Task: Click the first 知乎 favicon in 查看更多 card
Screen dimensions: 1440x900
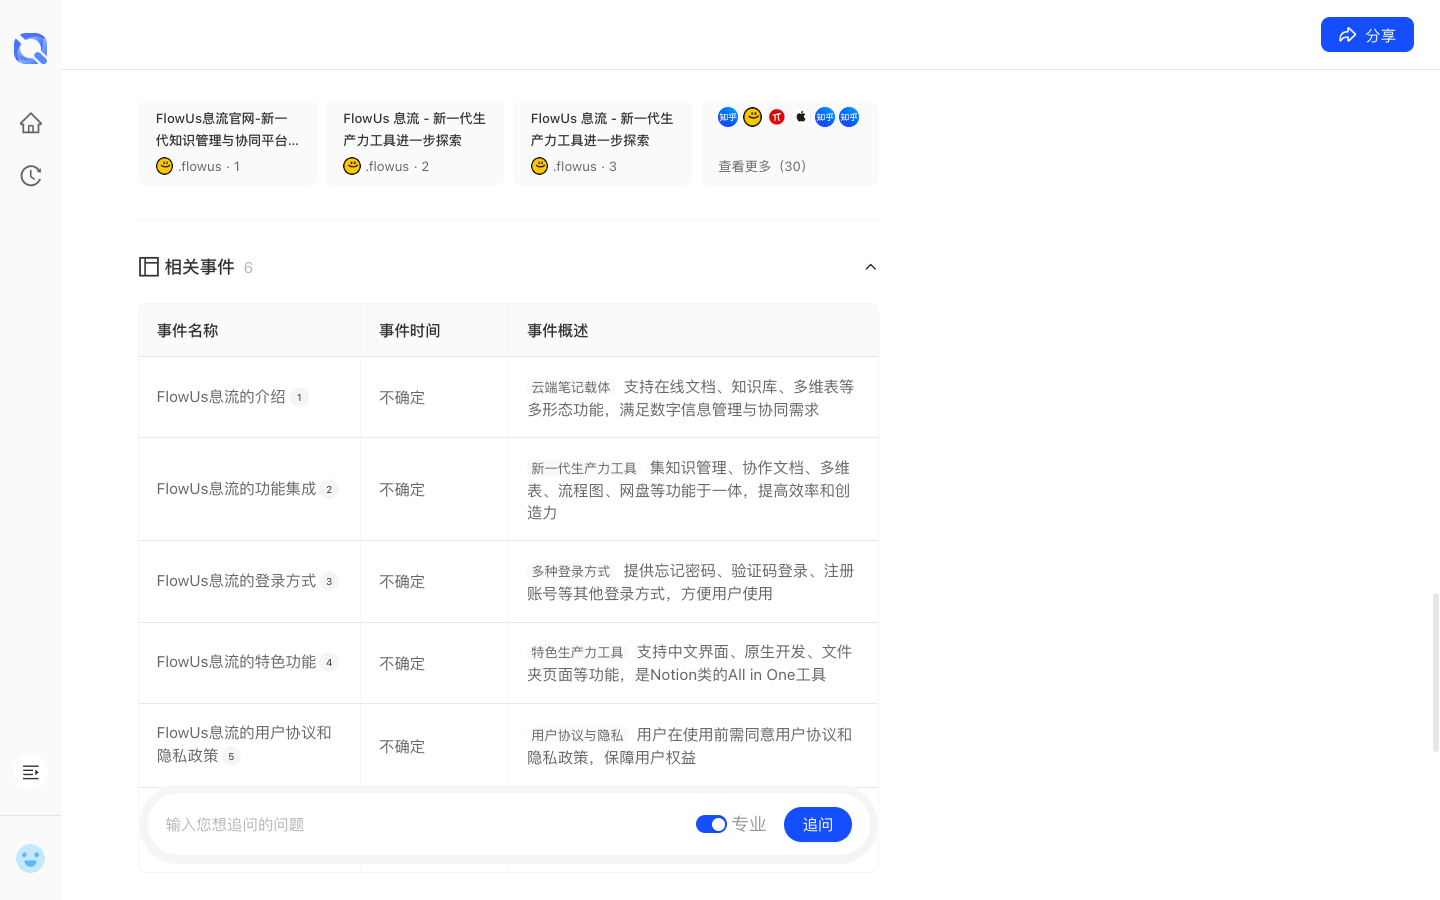Action: [x=728, y=117]
